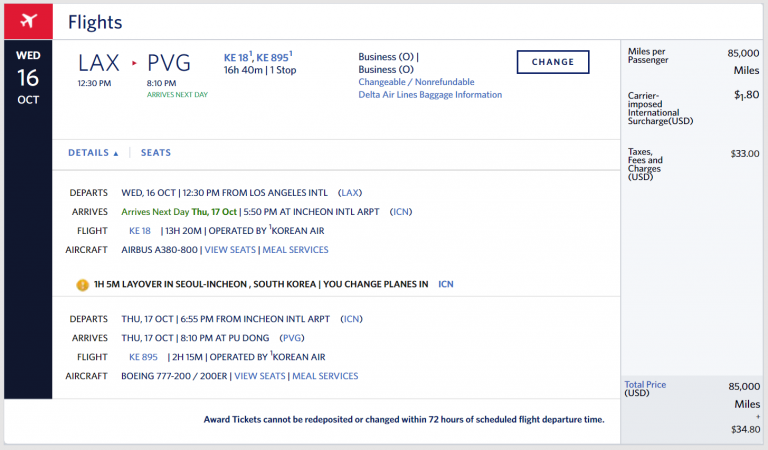Open KE 895 in the 2H 15M flight row
Image resolution: width=768 pixels, height=450 pixels.
[143, 357]
